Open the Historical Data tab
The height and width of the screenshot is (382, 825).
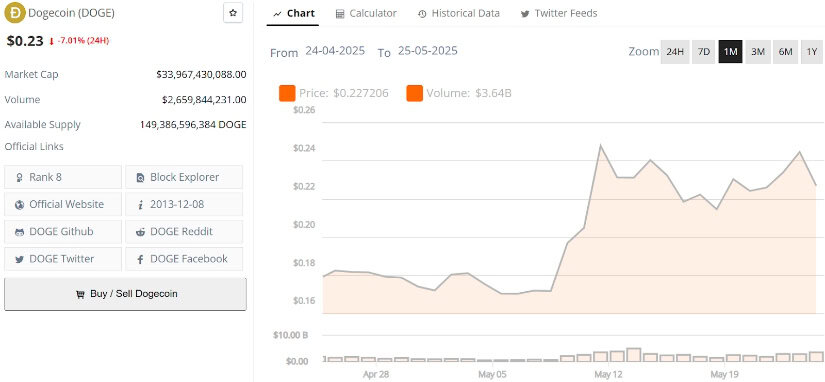[x=459, y=14]
